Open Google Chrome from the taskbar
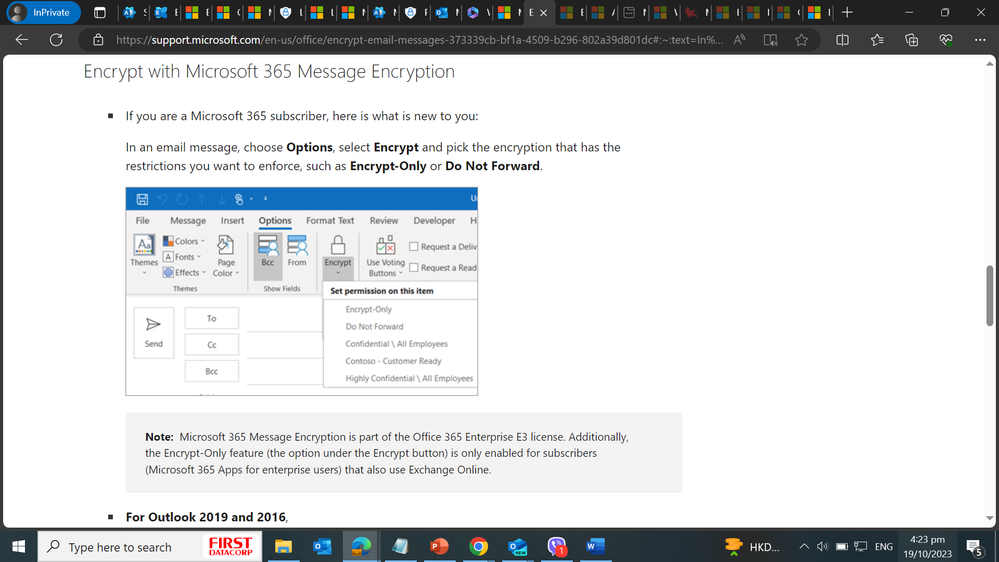 [478, 546]
